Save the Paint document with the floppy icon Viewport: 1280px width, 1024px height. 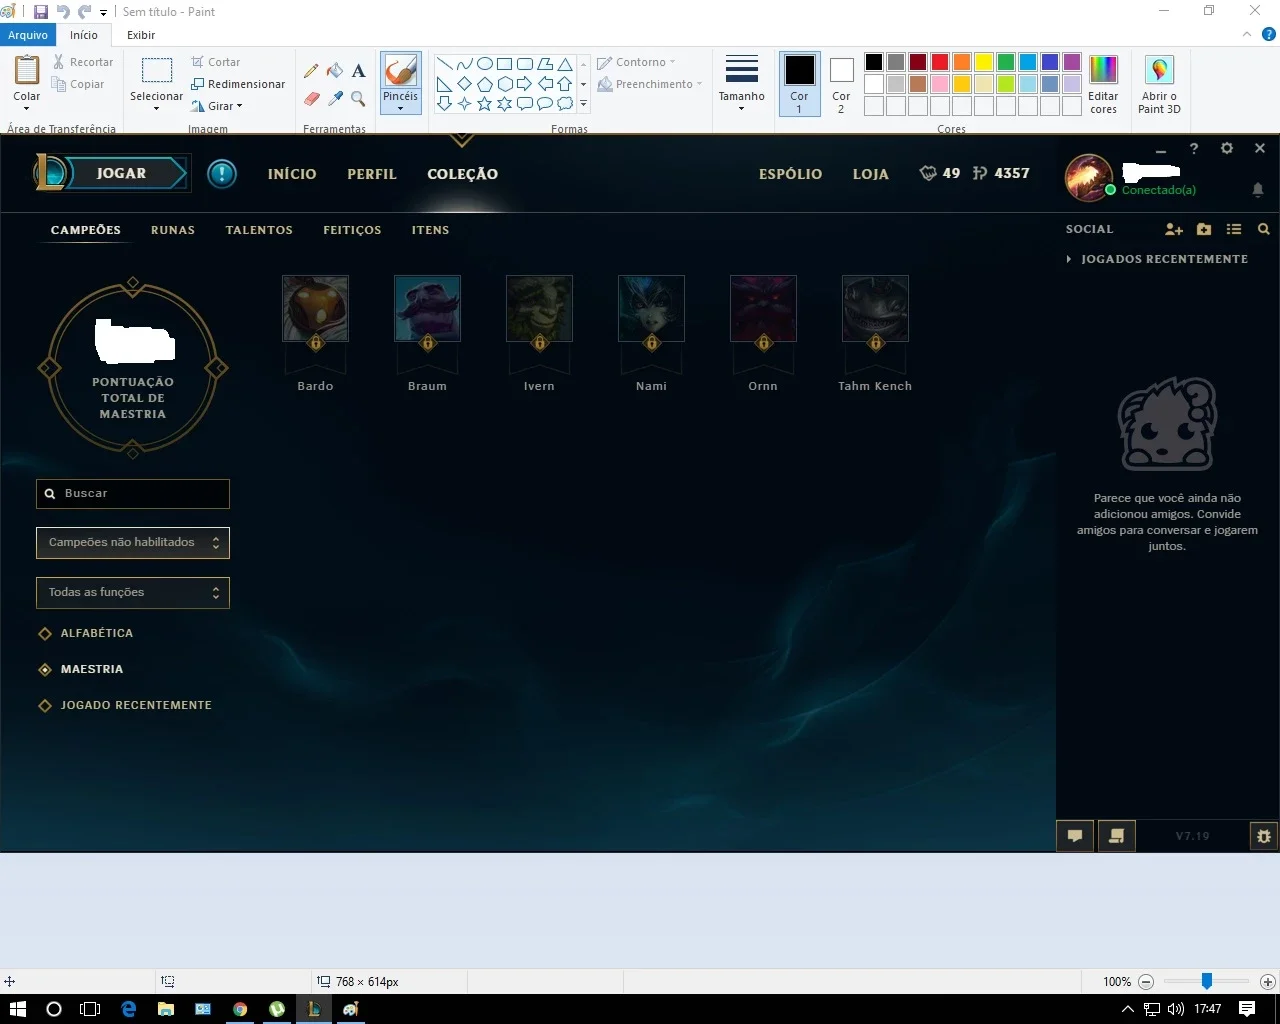41,12
